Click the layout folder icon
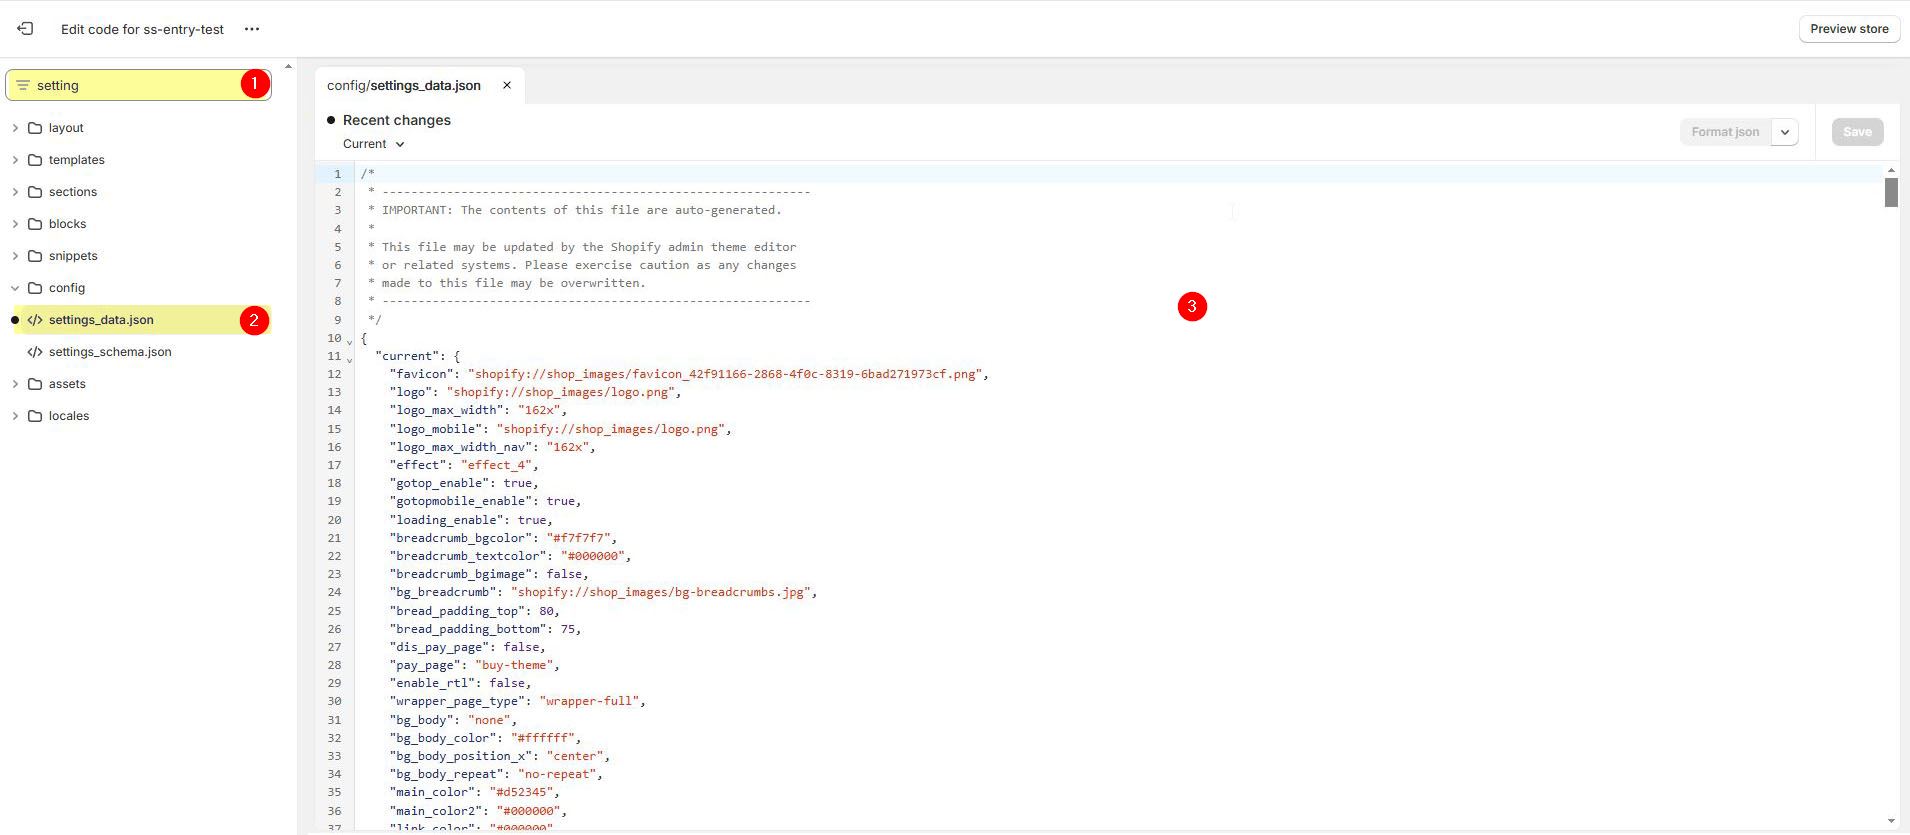This screenshot has height=835, width=1910. (35, 128)
